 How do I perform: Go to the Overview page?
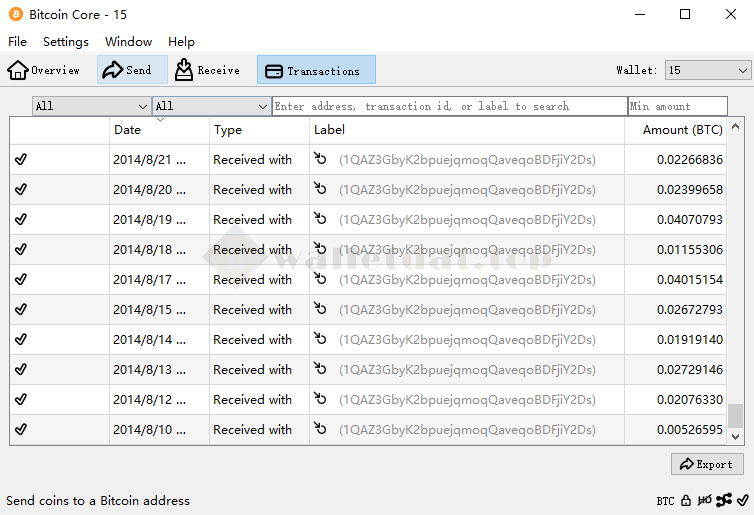44,70
